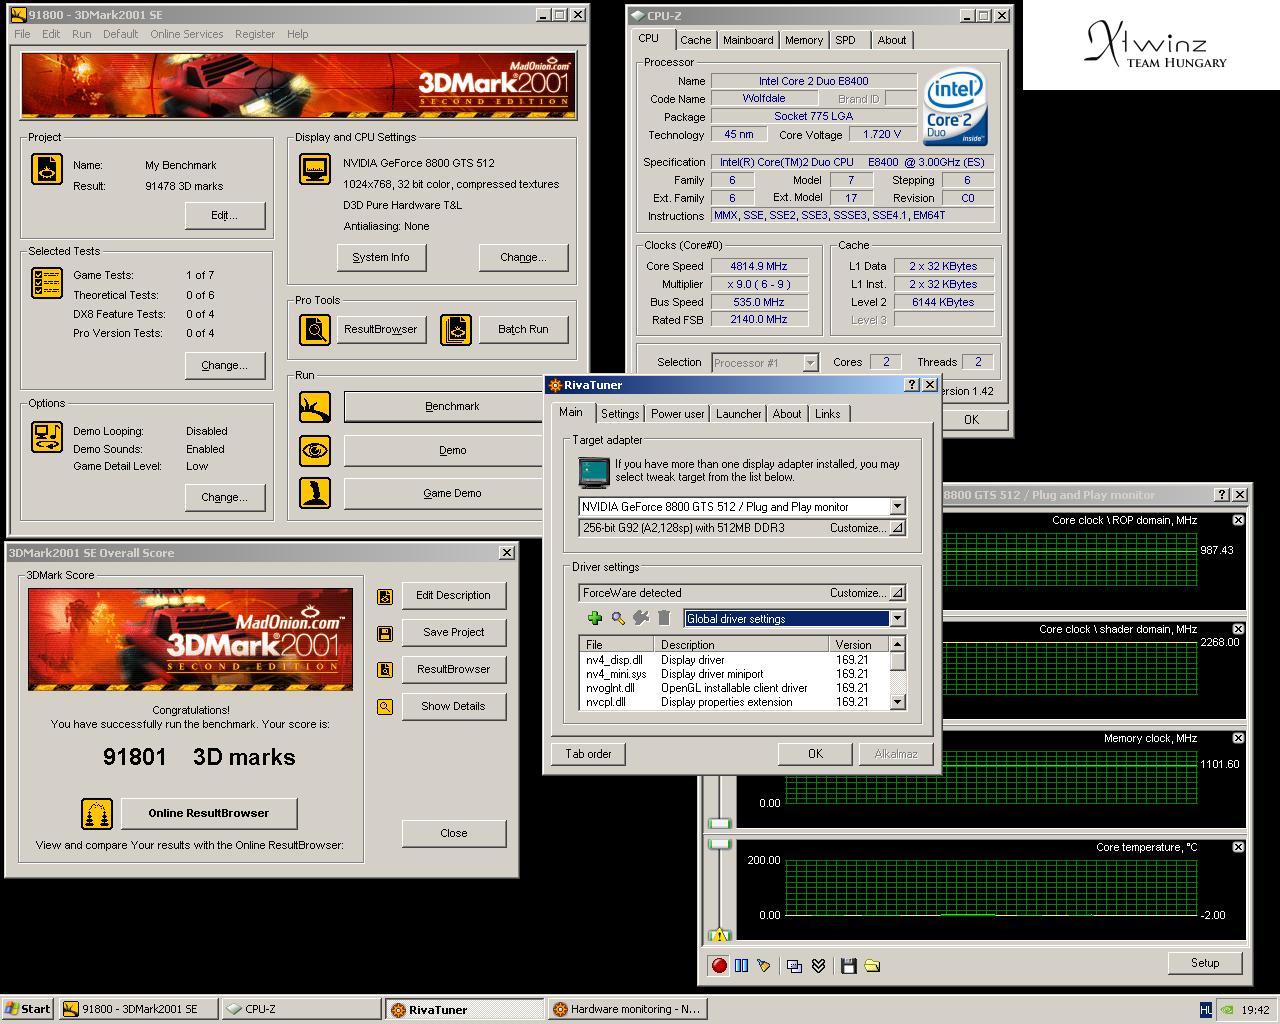Close the shader domain clock graph
1280x1024 pixels.
click(1238, 629)
